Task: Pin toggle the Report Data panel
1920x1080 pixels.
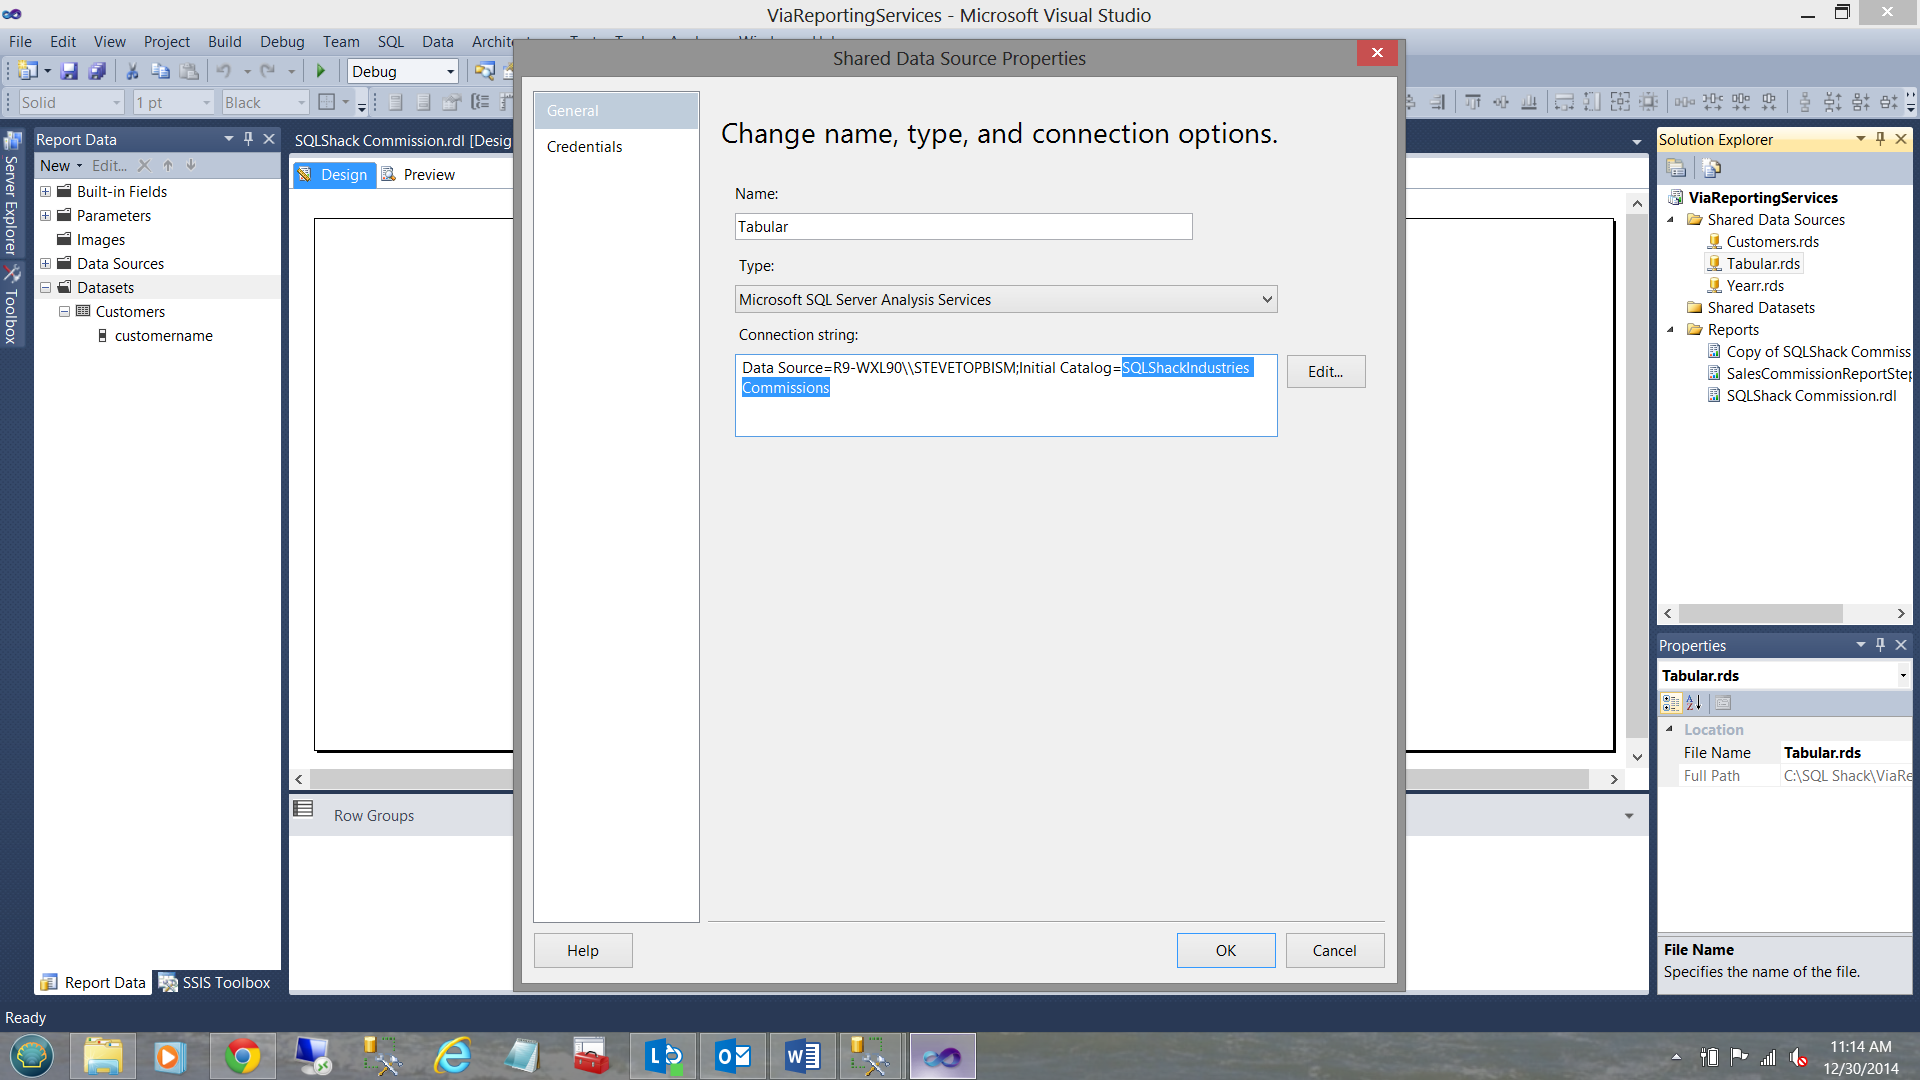Action: pos(249,139)
